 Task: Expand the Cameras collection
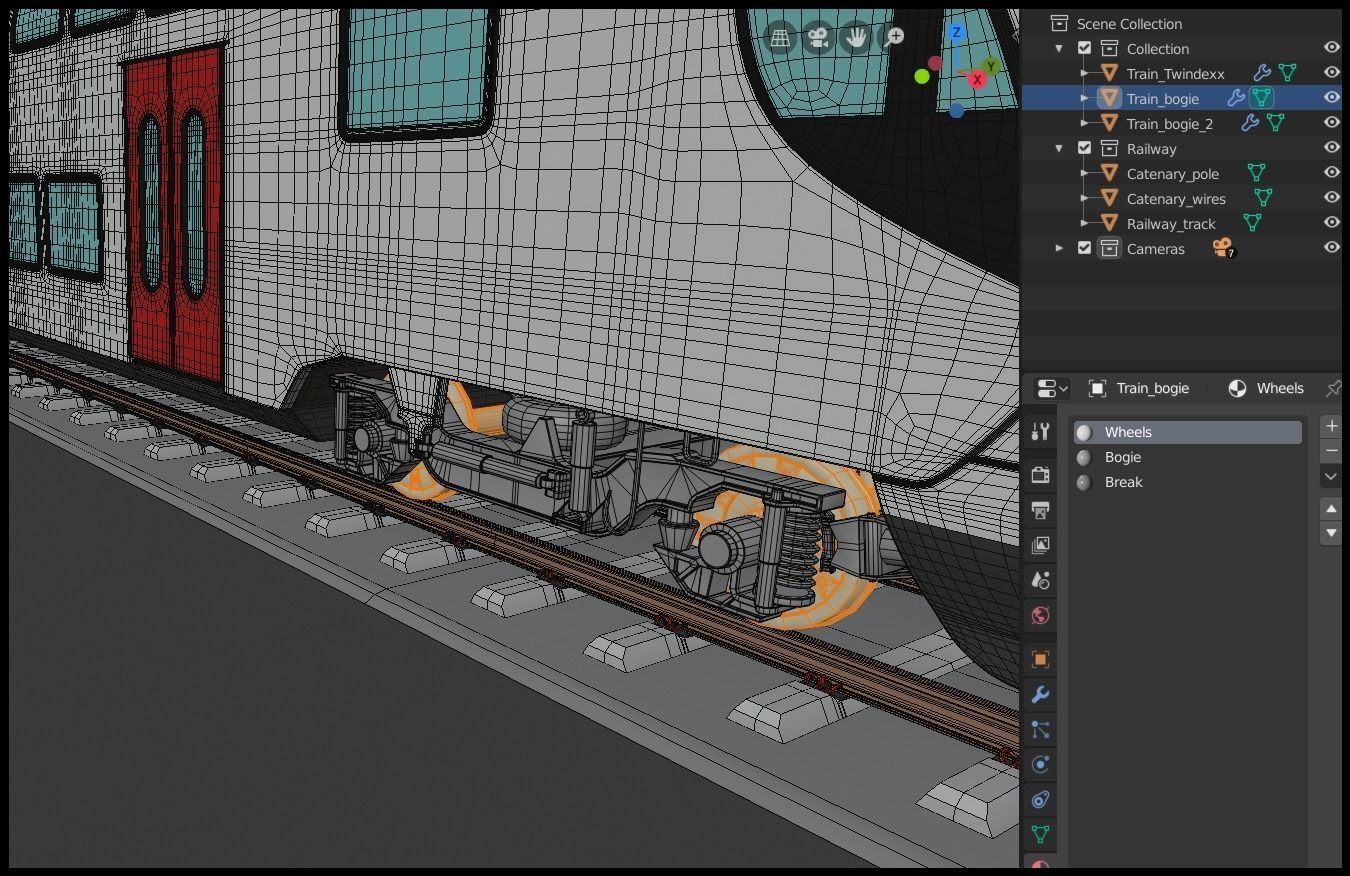pyautogui.click(x=1059, y=248)
